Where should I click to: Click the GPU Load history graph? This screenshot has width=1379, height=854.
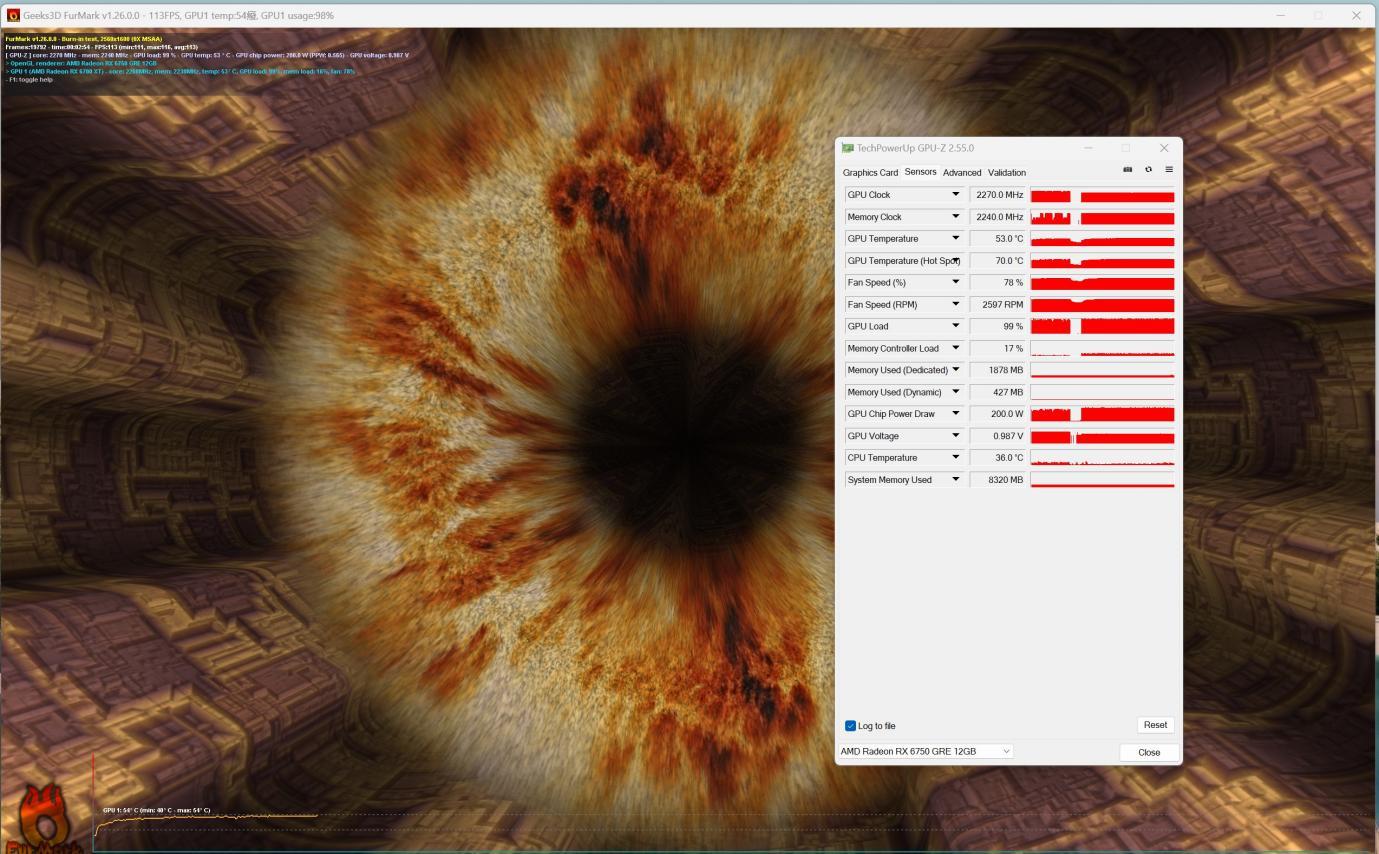point(1102,326)
